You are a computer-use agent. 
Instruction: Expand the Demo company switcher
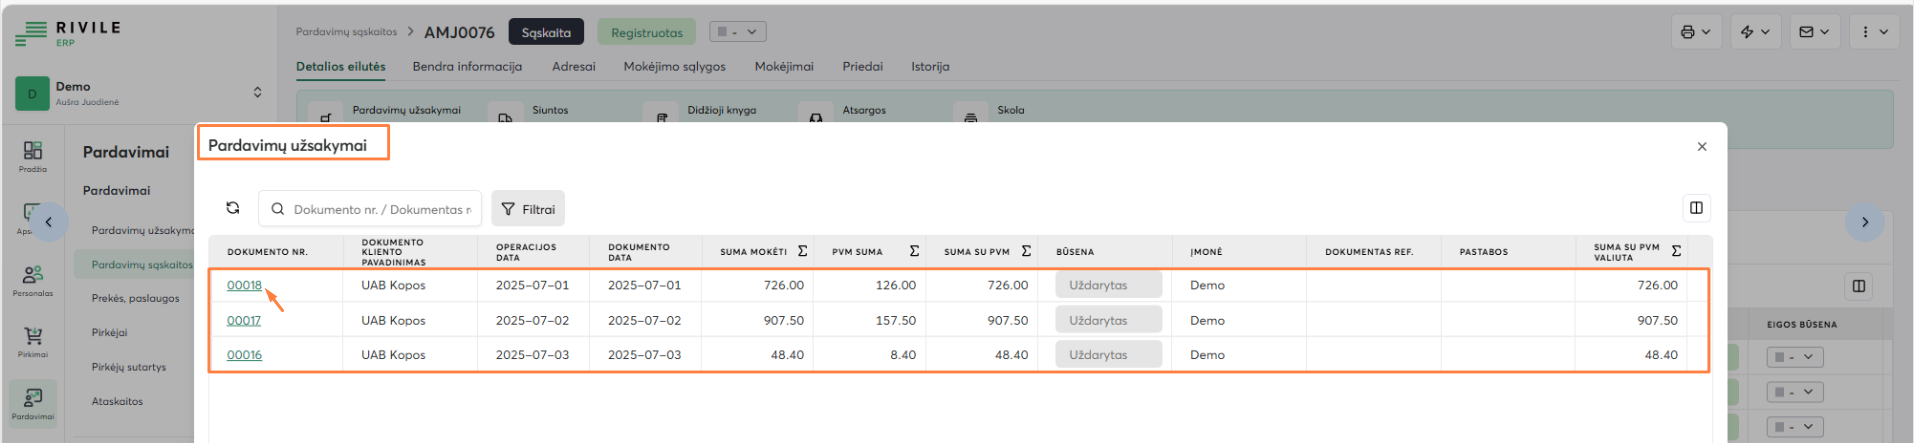click(x=257, y=92)
